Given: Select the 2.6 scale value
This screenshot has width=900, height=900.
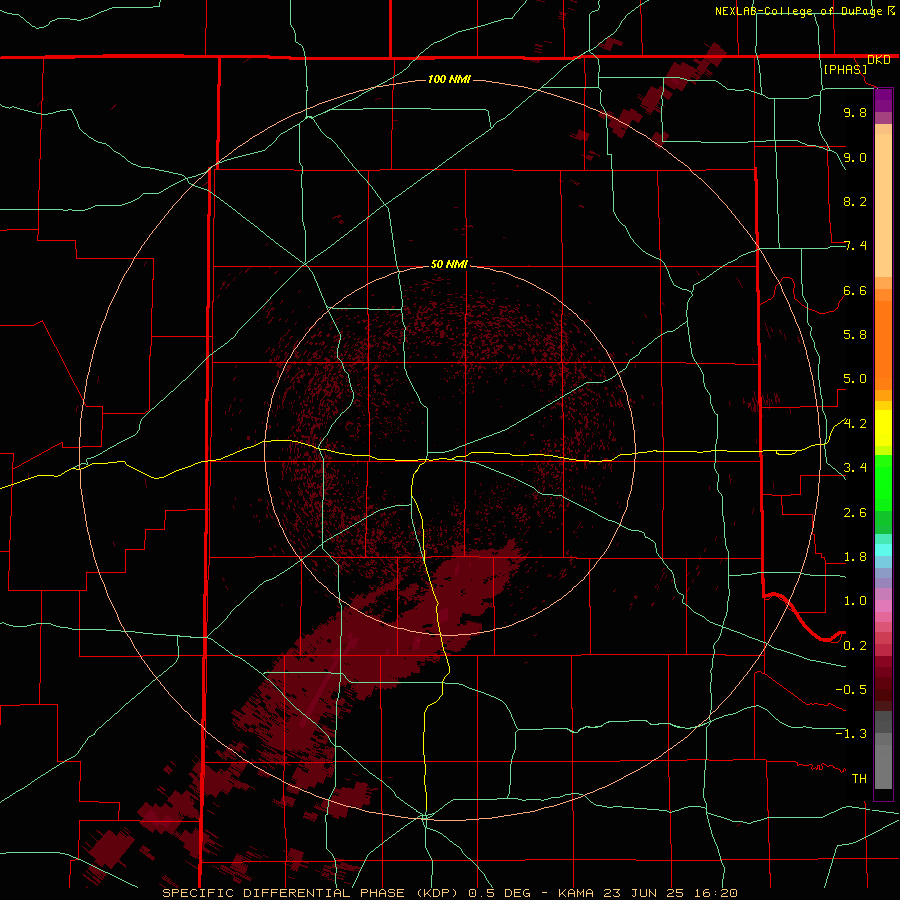Looking at the screenshot, I should [x=855, y=513].
